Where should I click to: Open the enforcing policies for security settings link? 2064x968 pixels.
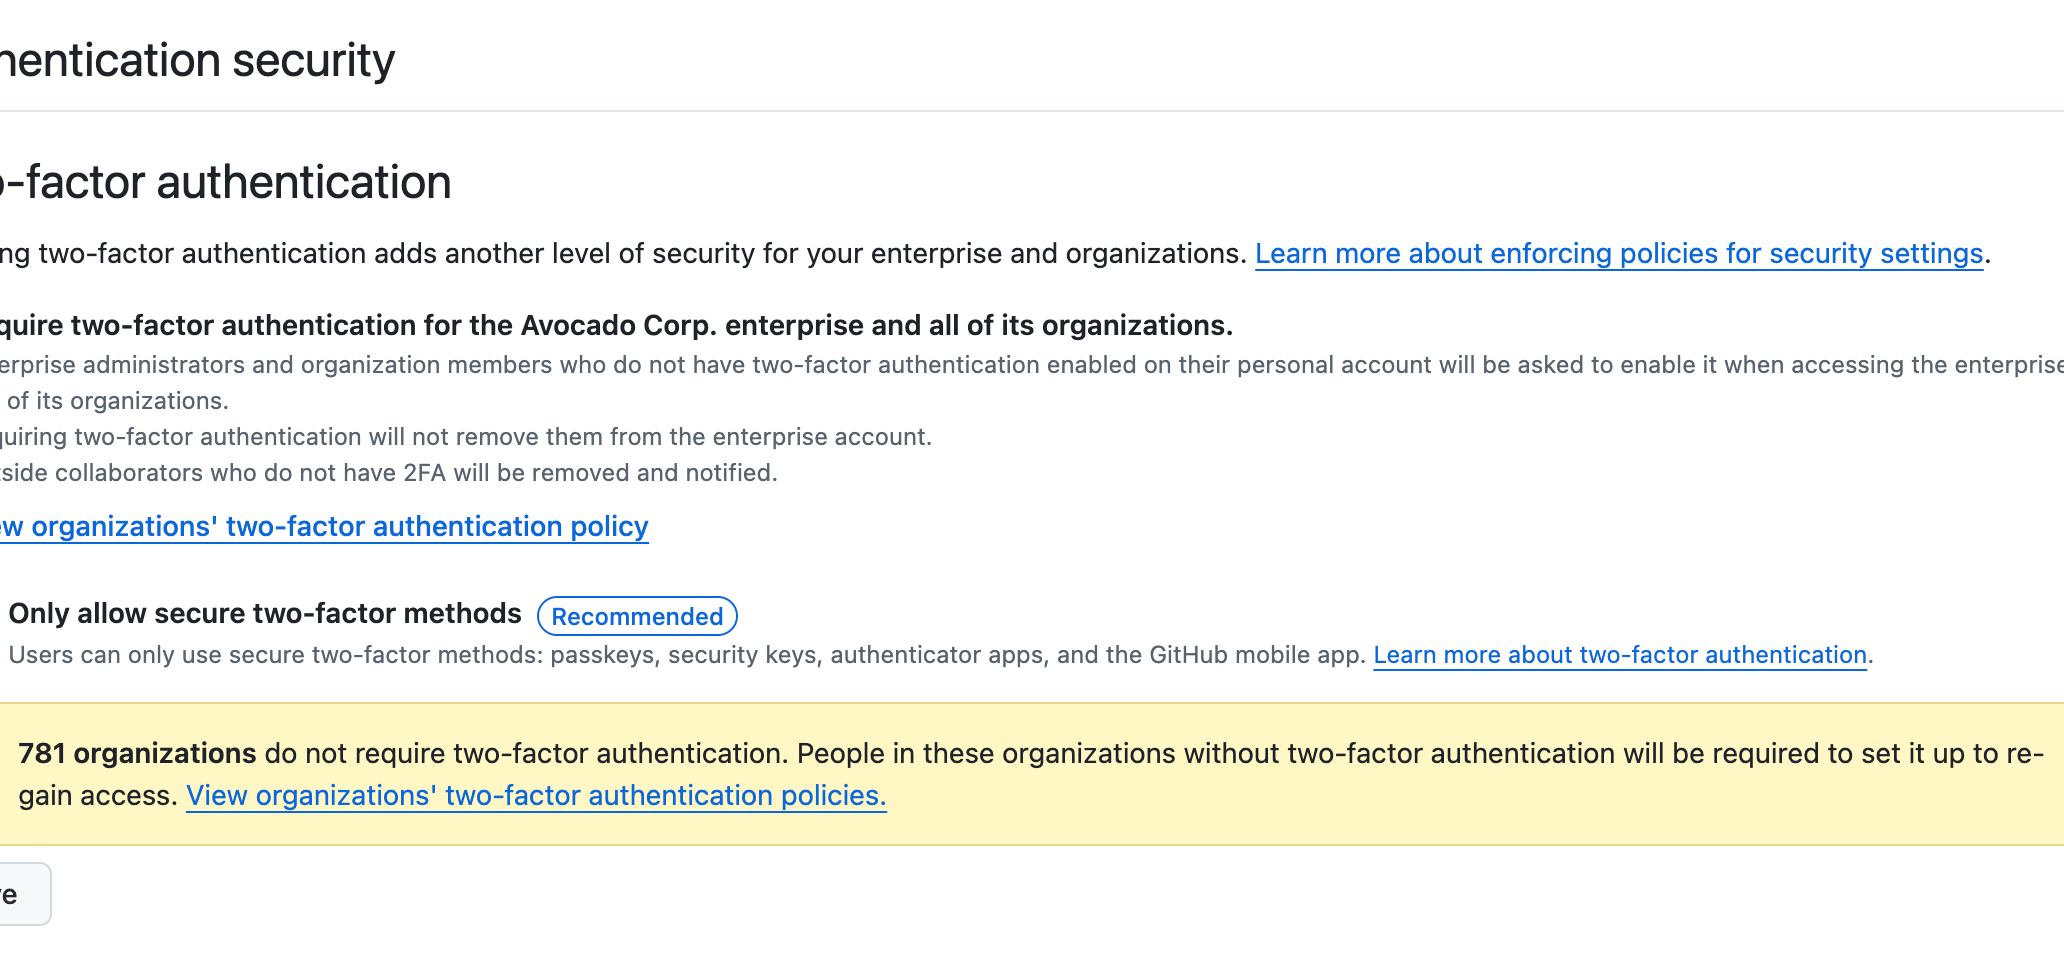tap(1618, 254)
